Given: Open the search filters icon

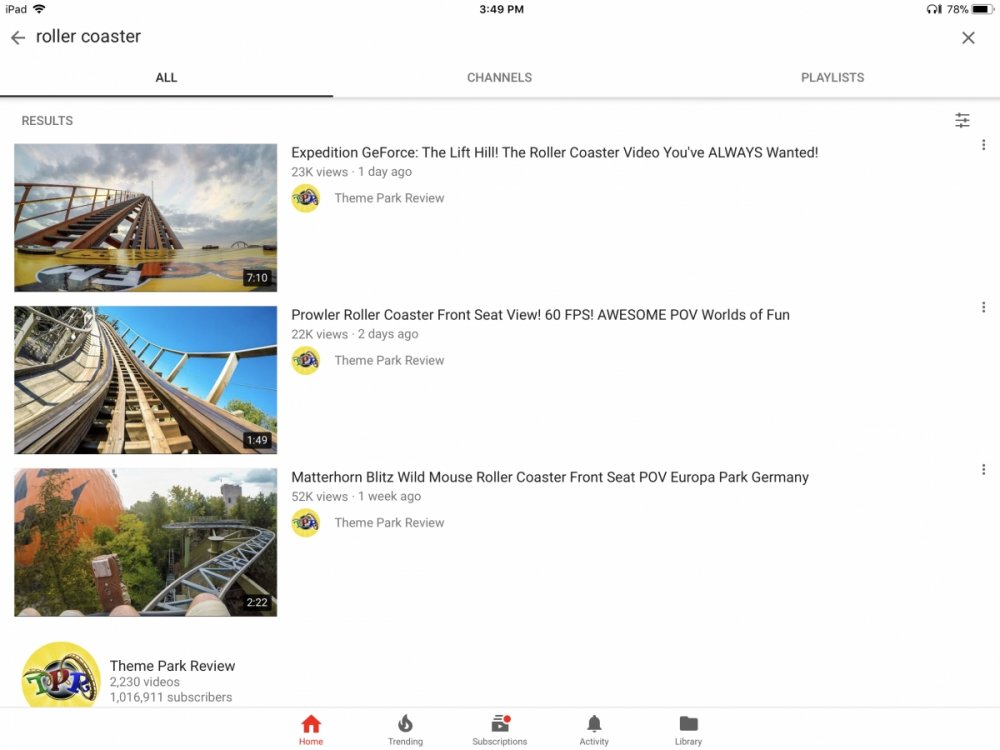Looking at the screenshot, I should coord(962,120).
